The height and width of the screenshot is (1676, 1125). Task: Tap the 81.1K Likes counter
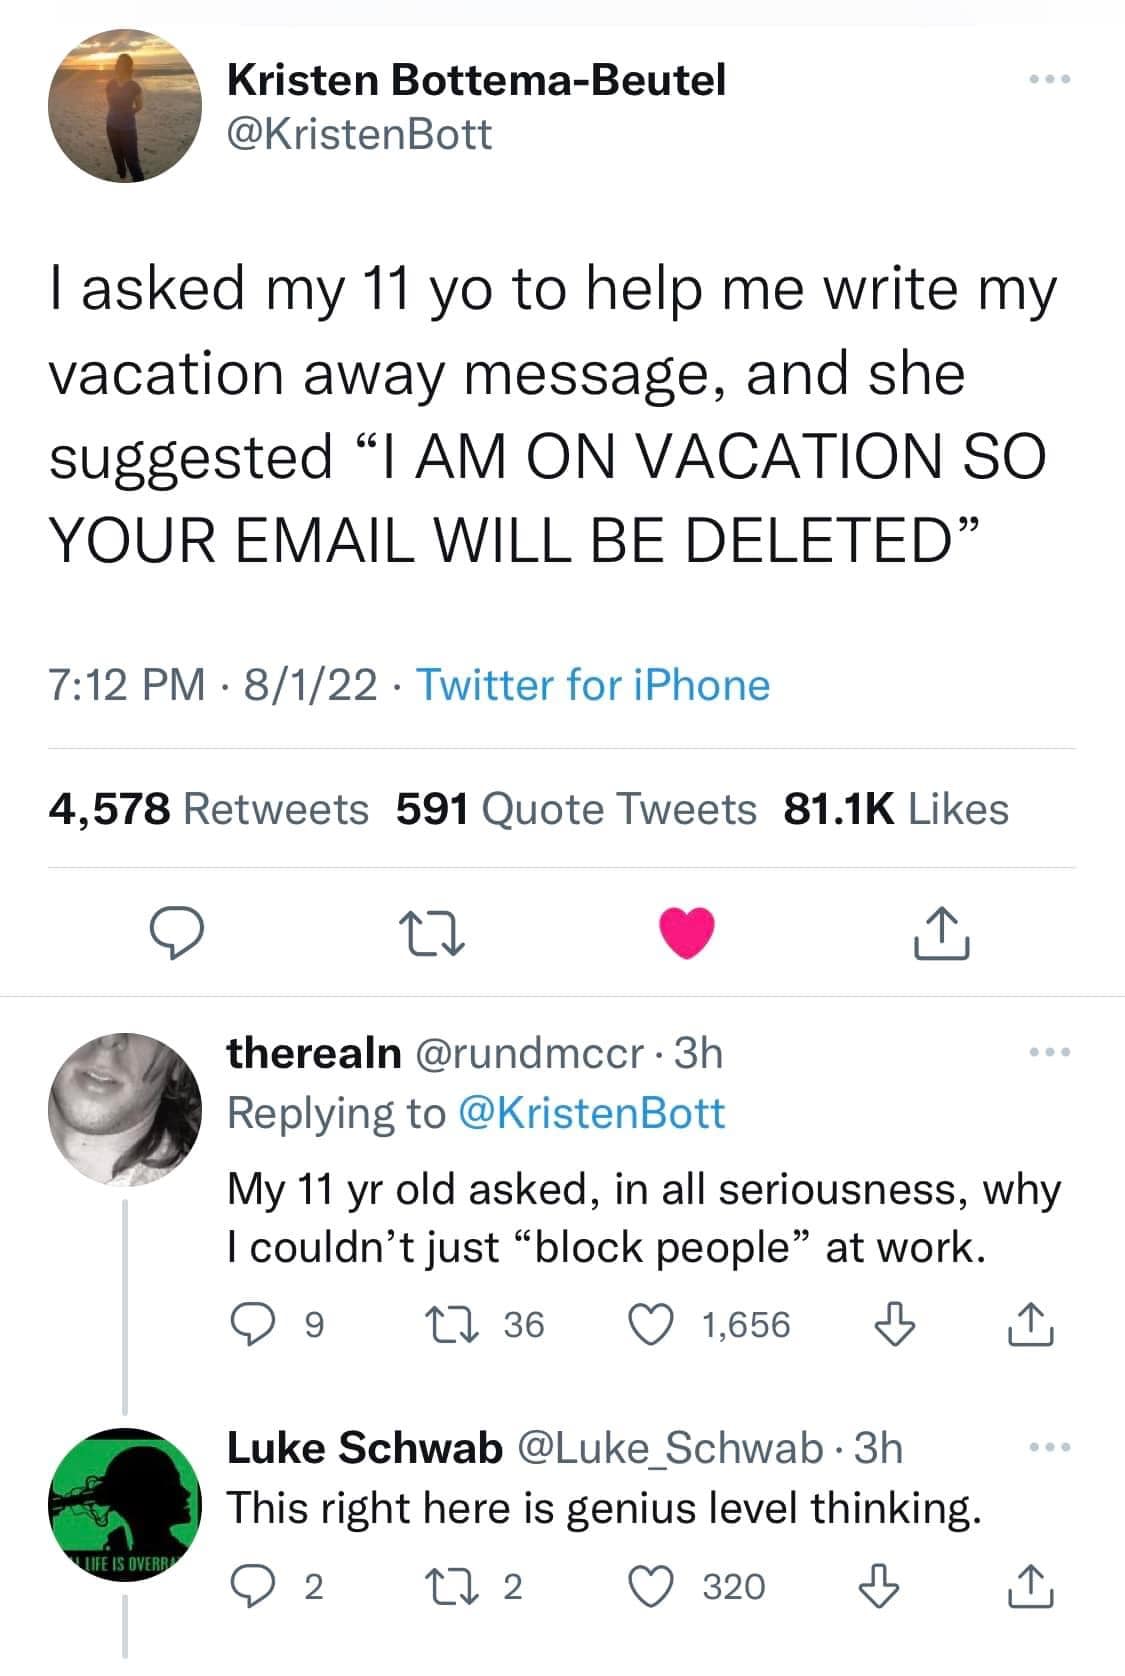903,808
